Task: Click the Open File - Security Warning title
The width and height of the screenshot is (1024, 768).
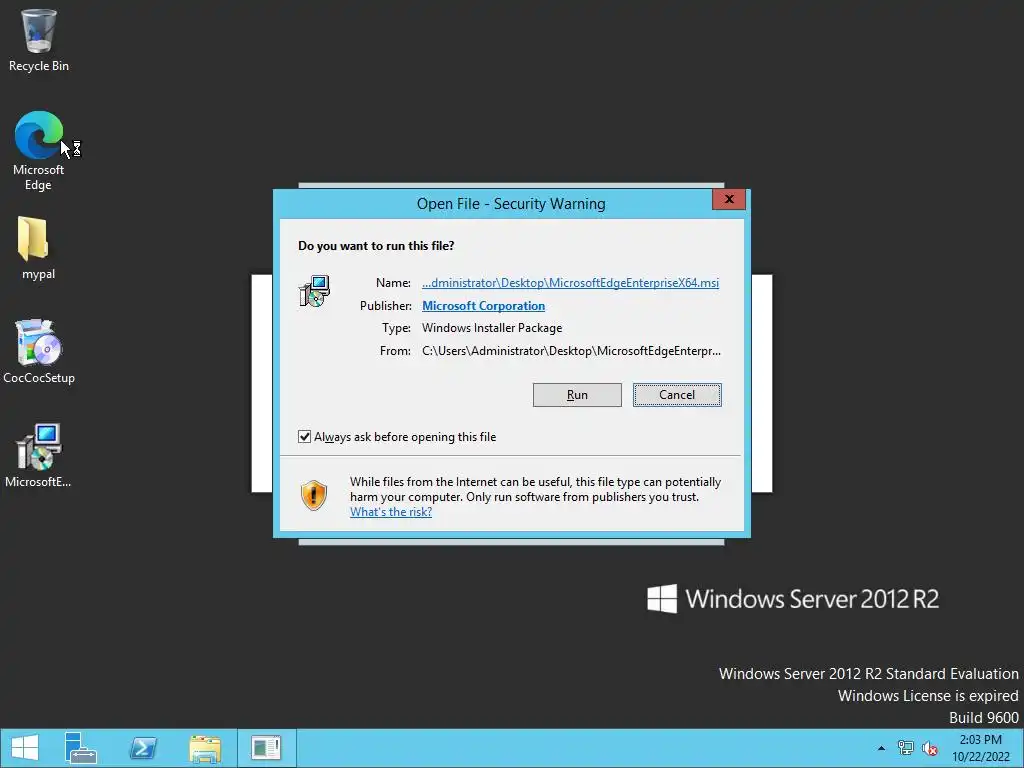Action: tap(511, 204)
